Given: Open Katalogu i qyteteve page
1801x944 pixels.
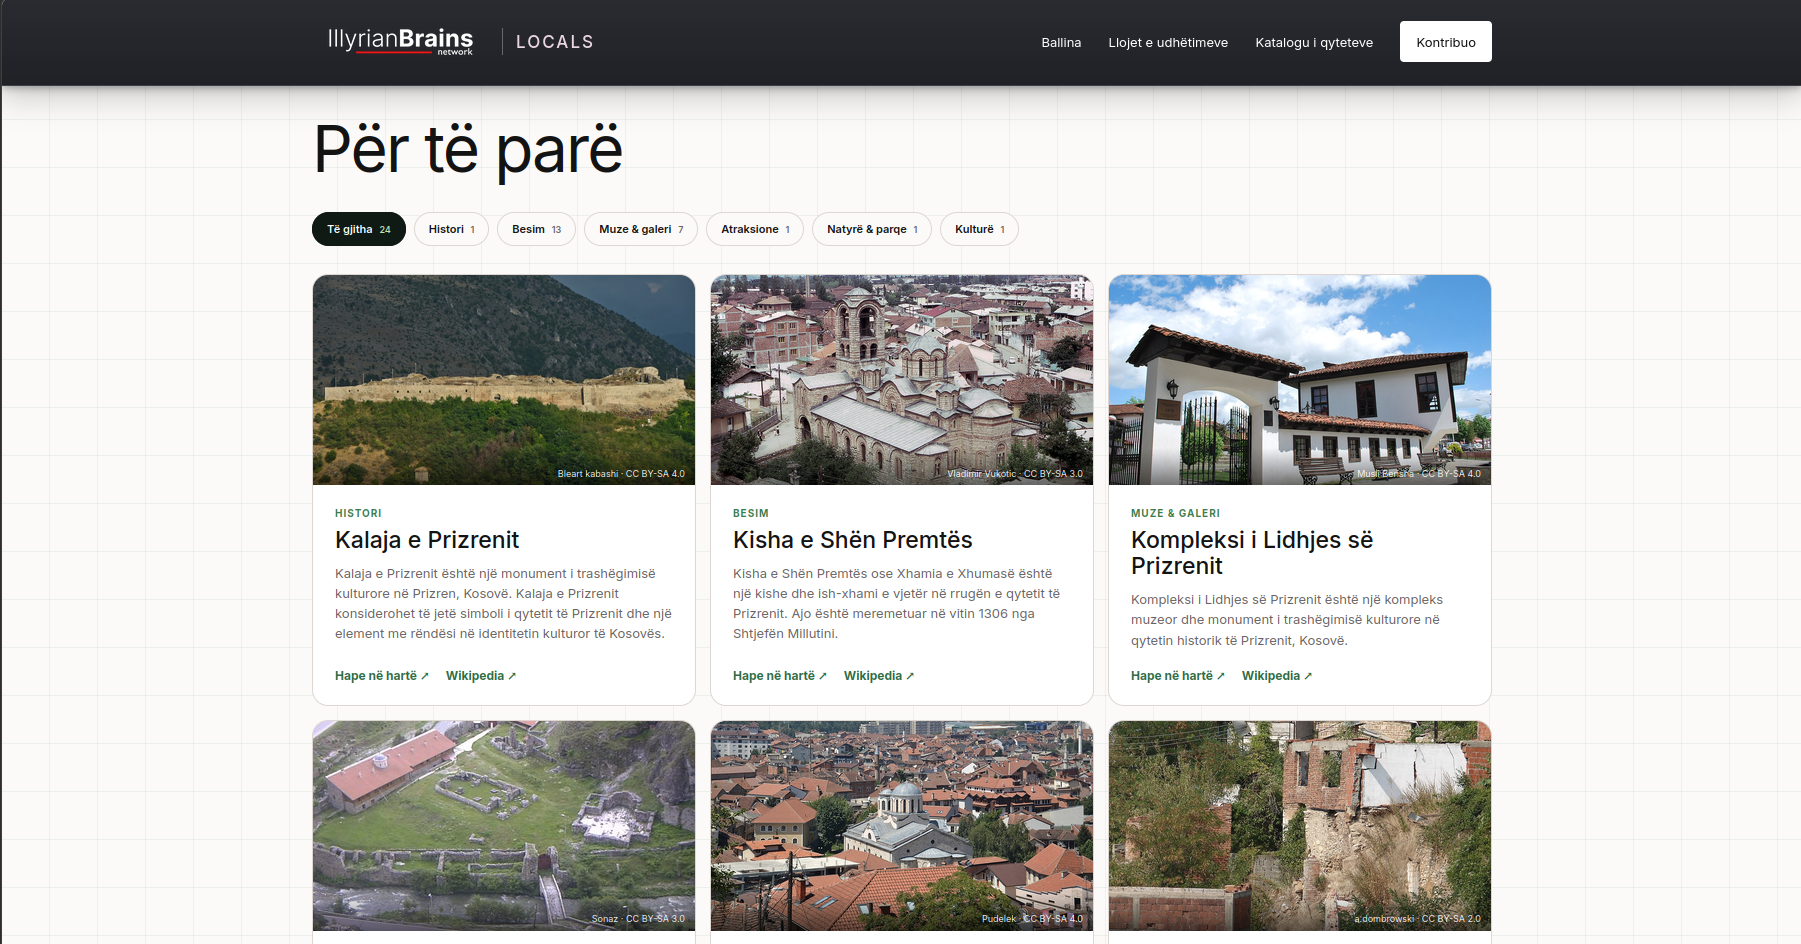Looking at the screenshot, I should (1314, 42).
